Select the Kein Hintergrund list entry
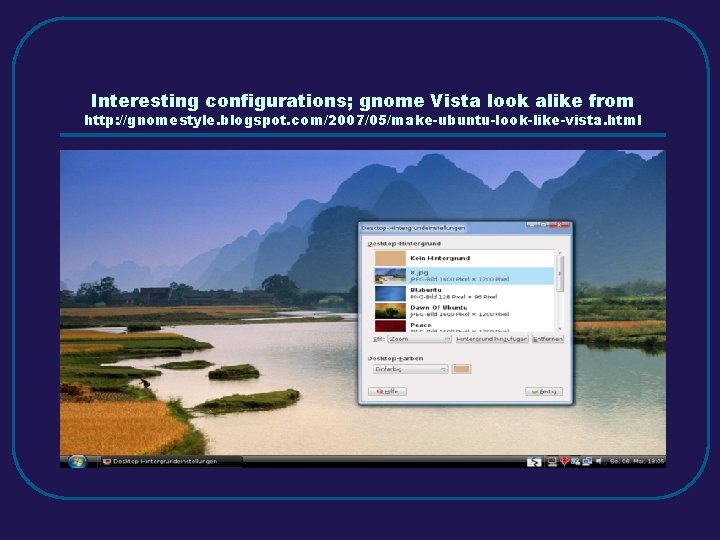The height and width of the screenshot is (540, 720). tap(464, 258)
